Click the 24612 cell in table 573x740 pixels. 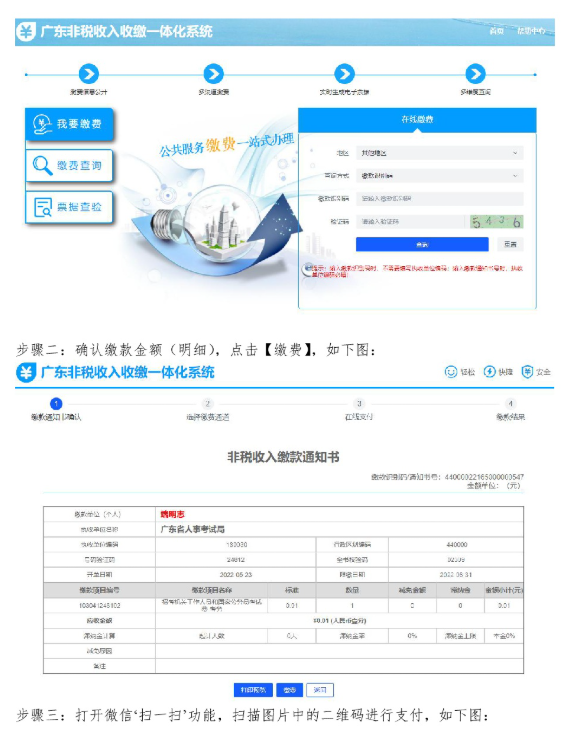pyautogui.click(x=236, y=560)
